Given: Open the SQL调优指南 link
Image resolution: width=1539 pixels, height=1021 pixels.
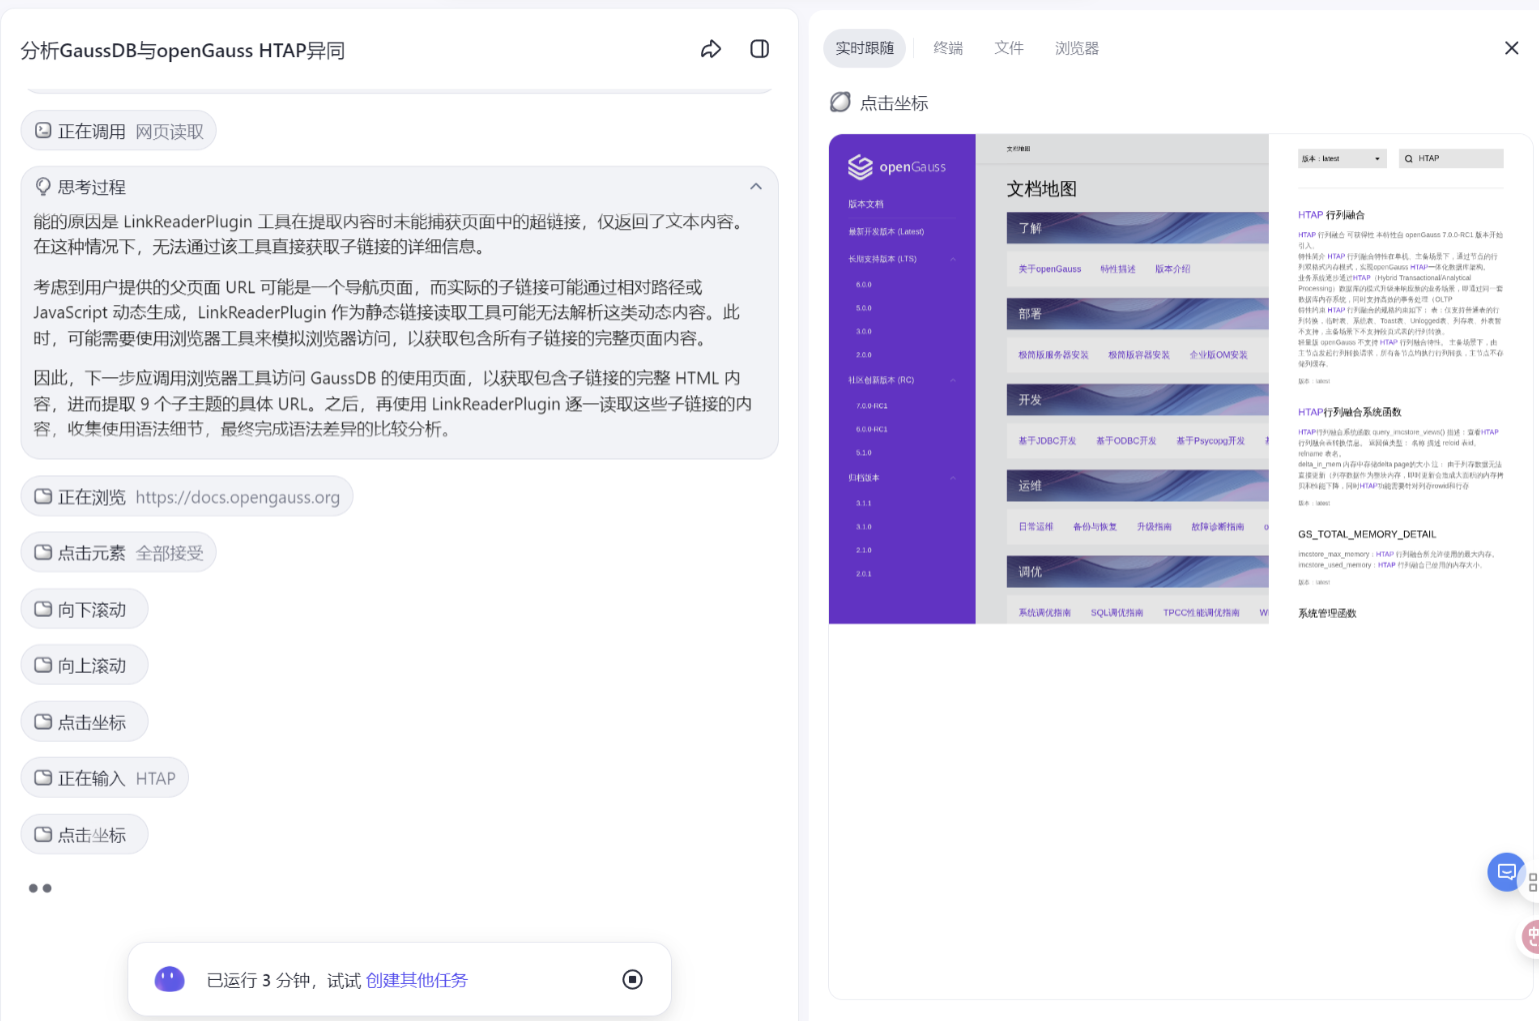Looking at the screenshot, I should (1117, 613).
